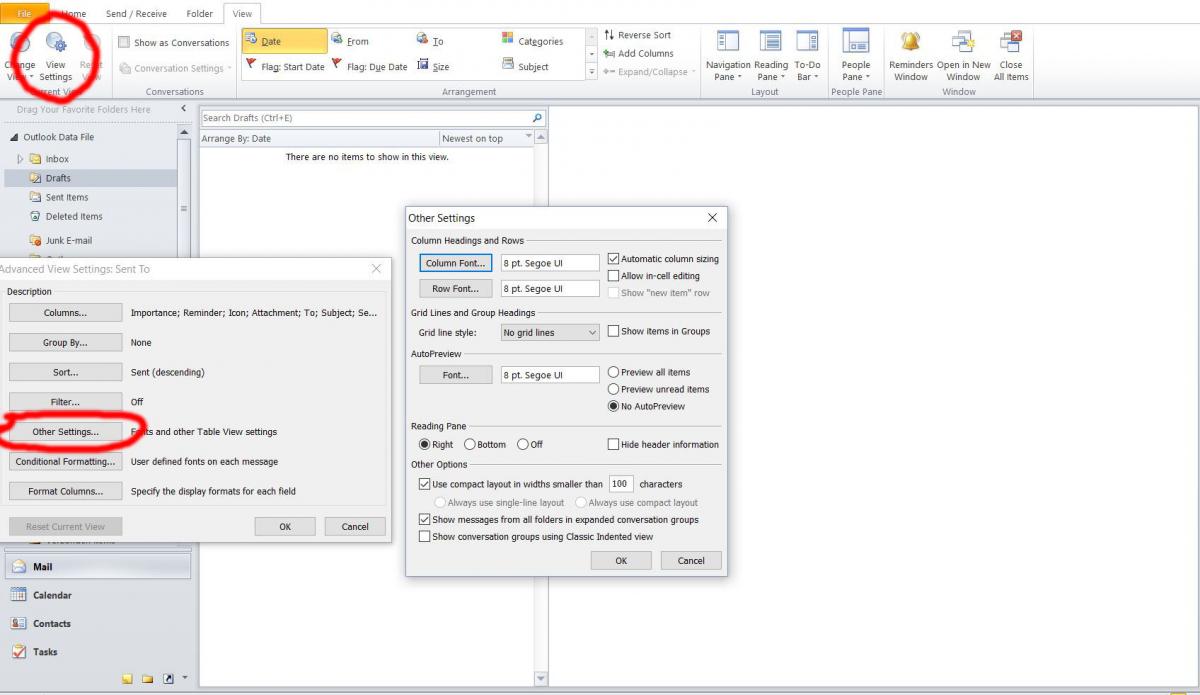Arrange by Flag: Due Date
This screenshot has height=695, width=1200.
369,67
